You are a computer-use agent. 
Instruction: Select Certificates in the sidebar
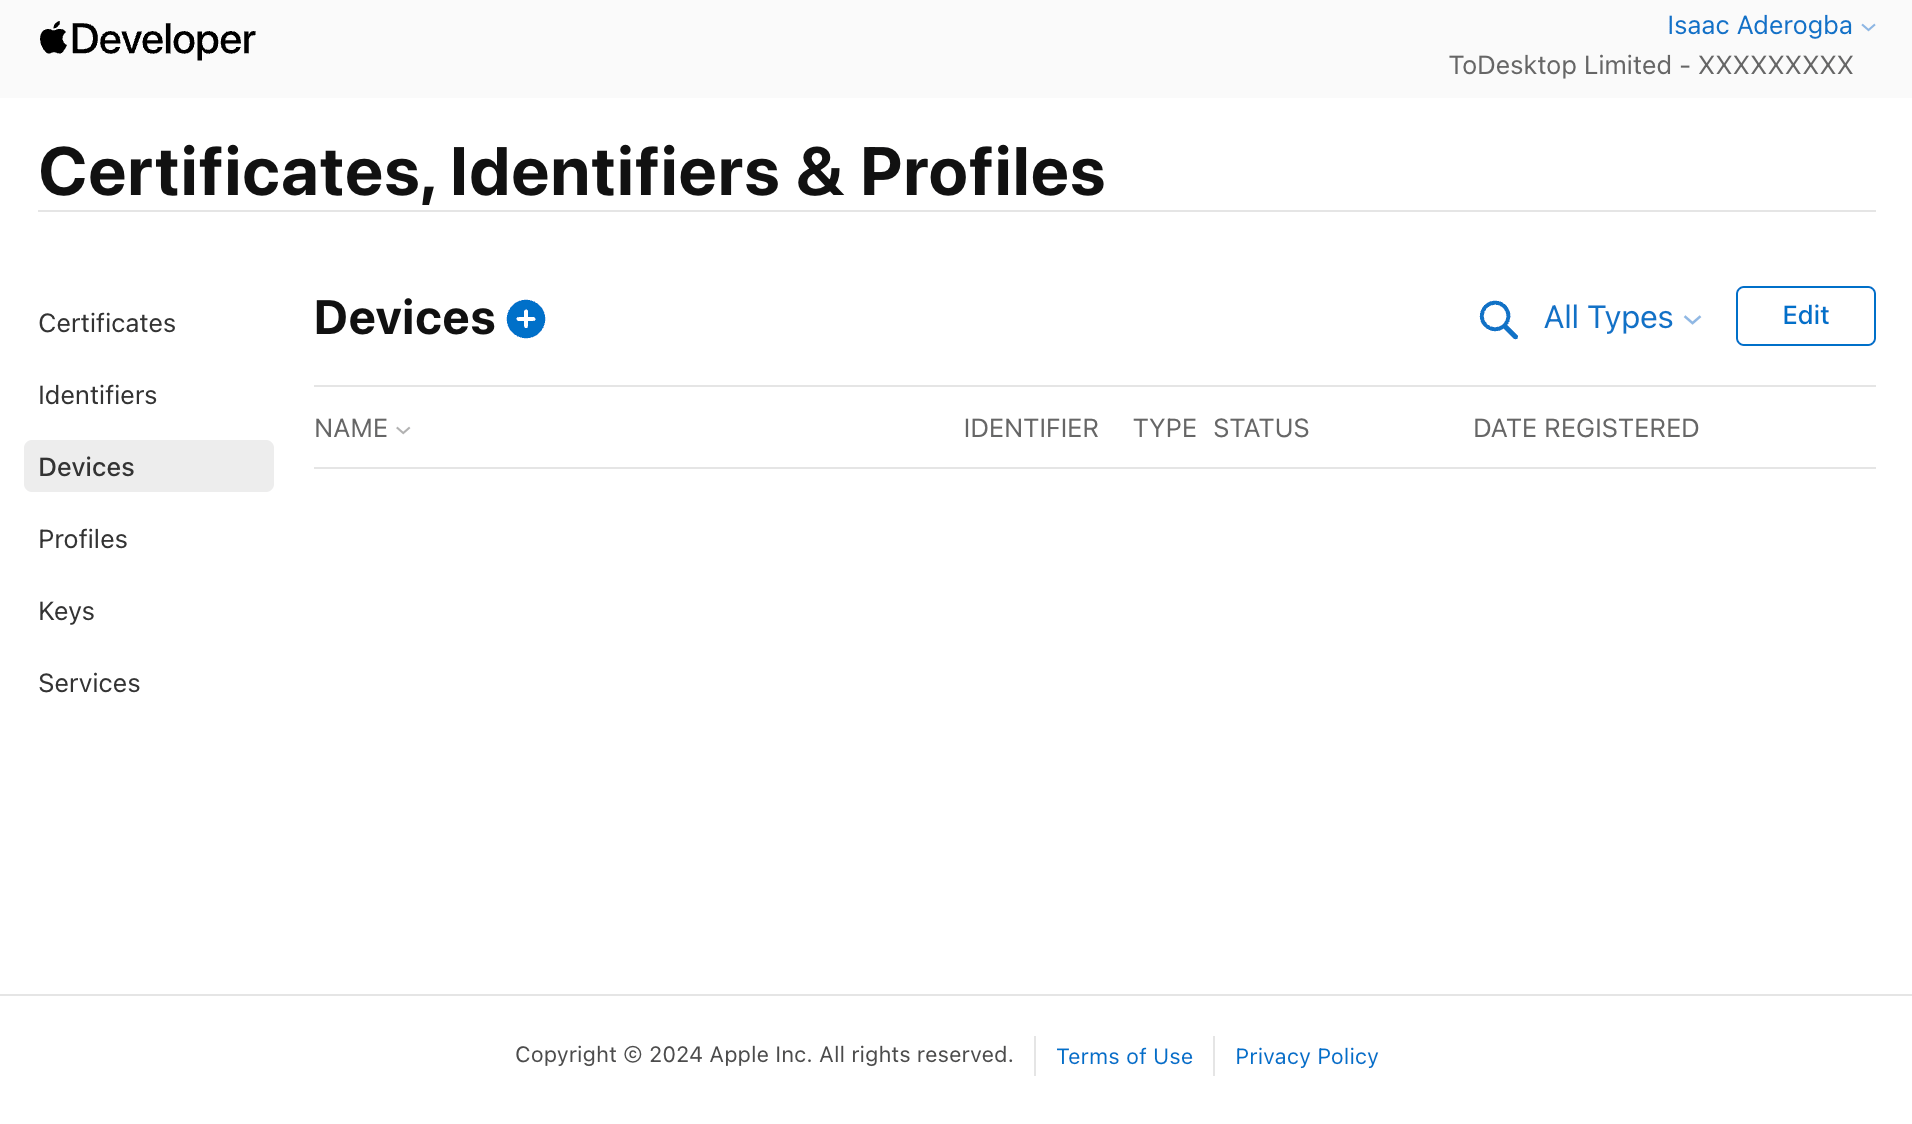(106, 323)
